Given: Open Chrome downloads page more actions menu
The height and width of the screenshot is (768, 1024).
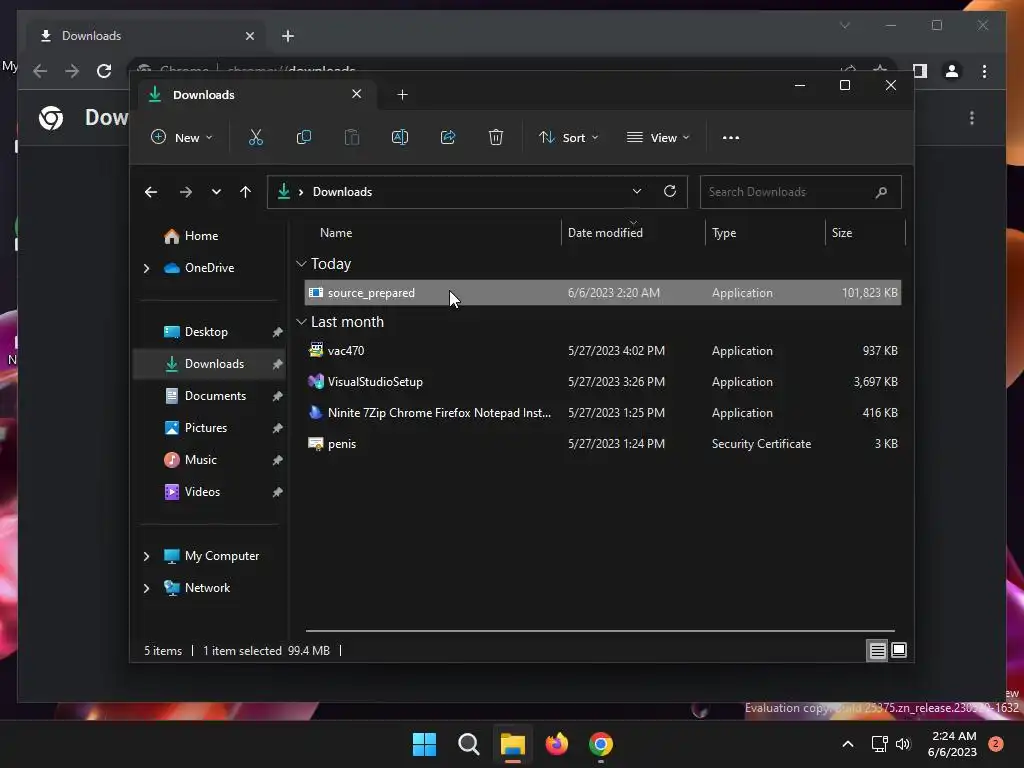Looking at the screenshot, I should [x=972, y=118].
